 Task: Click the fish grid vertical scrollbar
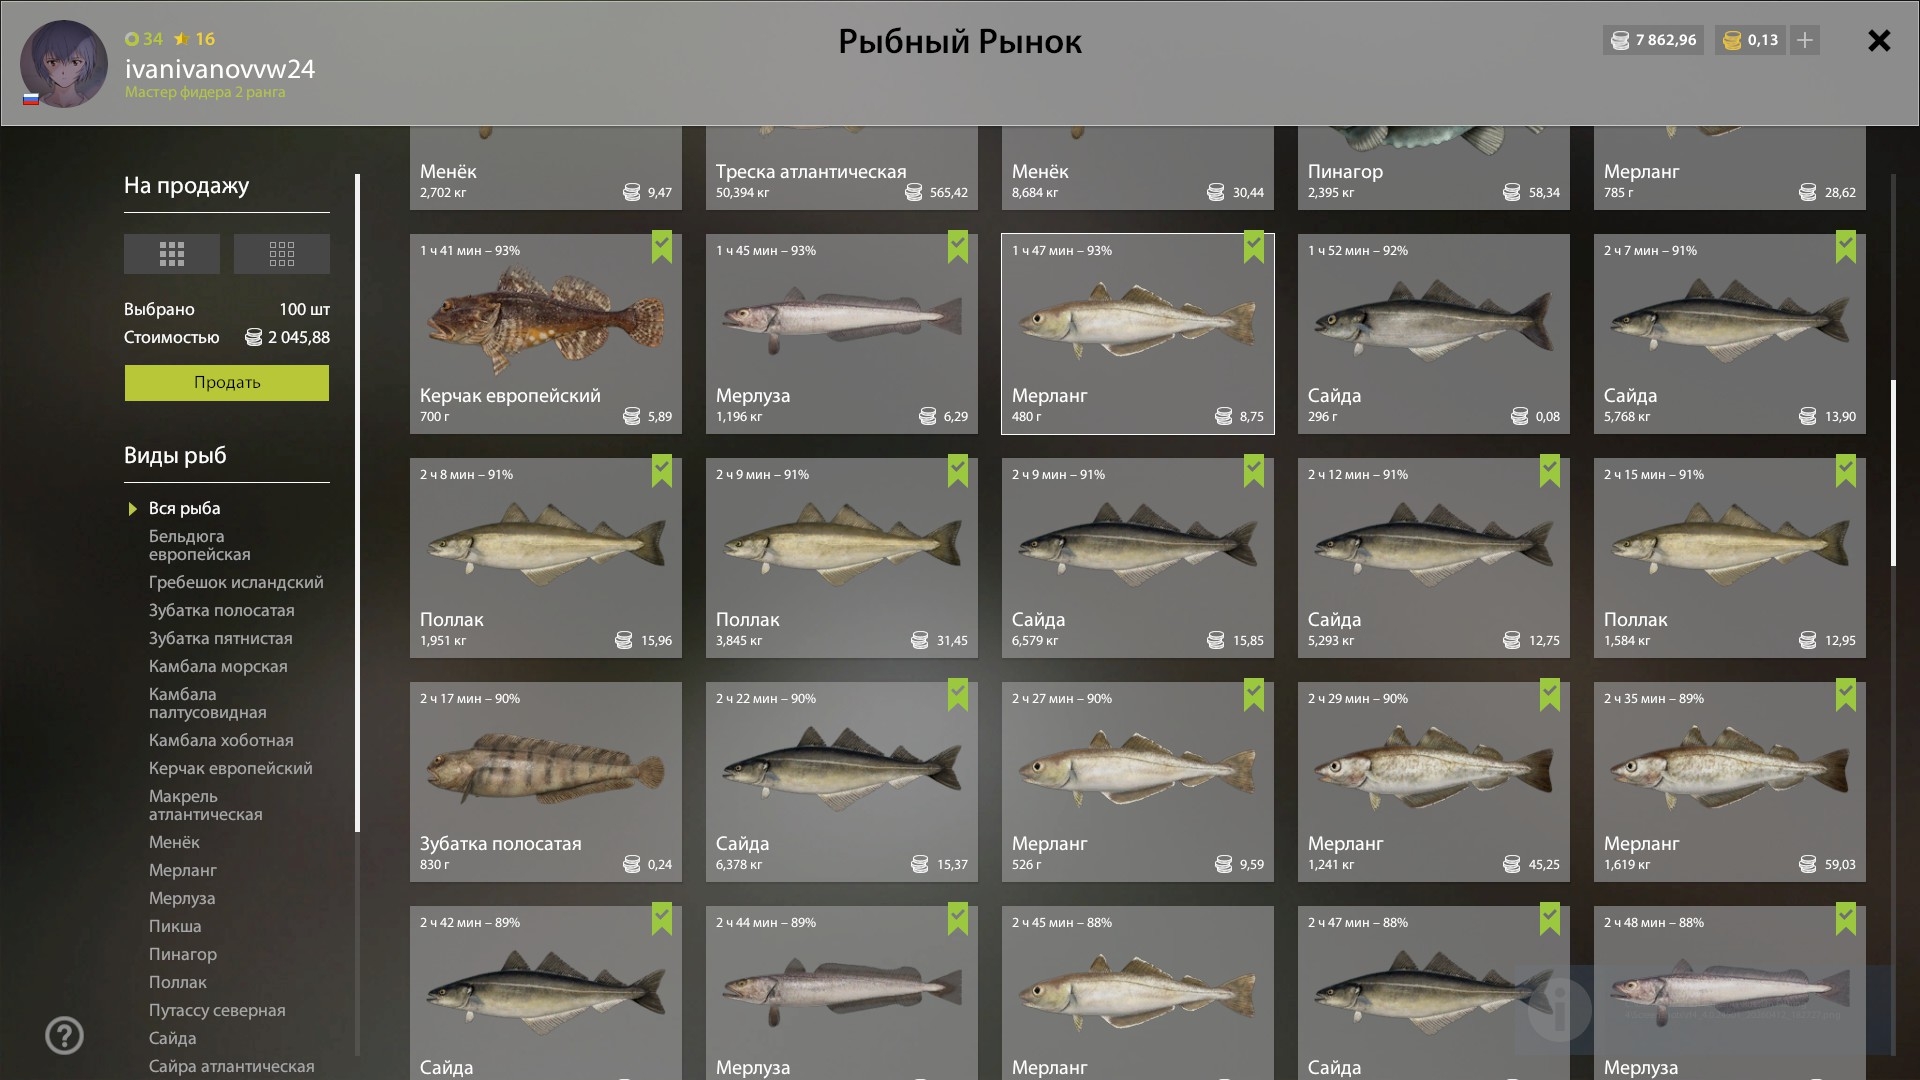(1893, 472)
